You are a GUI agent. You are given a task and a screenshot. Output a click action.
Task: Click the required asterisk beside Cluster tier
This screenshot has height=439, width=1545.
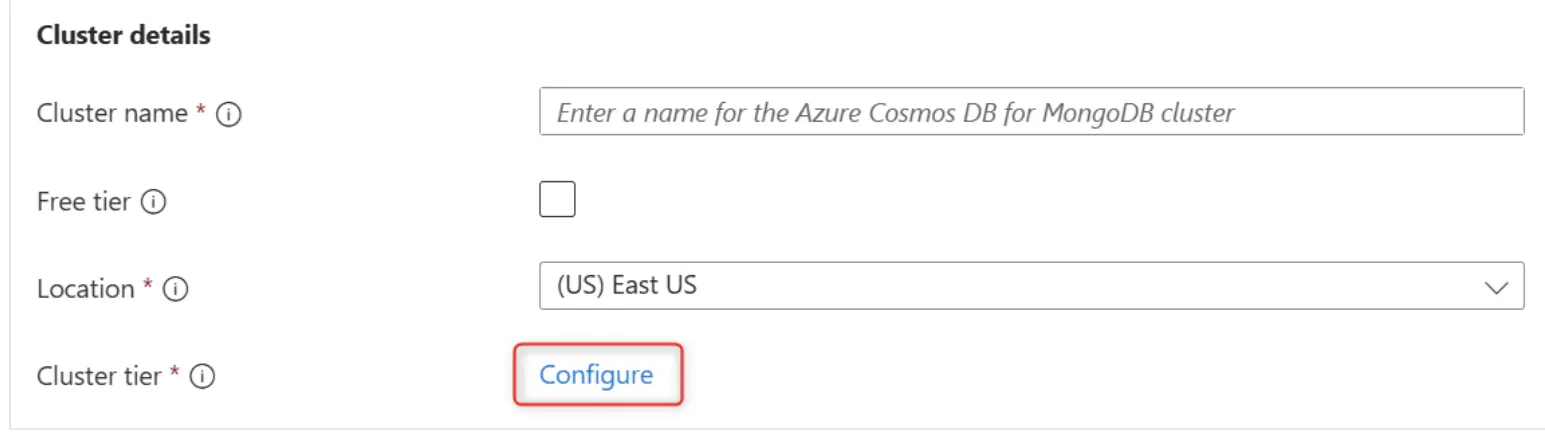point(176,373)
